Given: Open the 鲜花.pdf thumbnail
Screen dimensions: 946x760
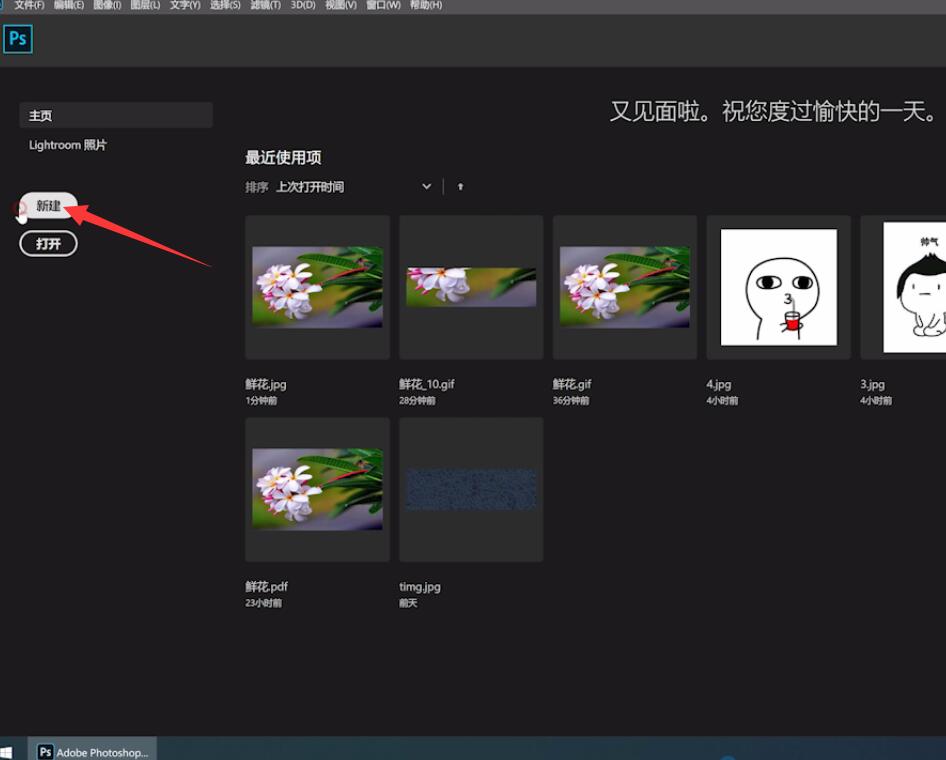Looking at the screenshot, I should [317, 489].
